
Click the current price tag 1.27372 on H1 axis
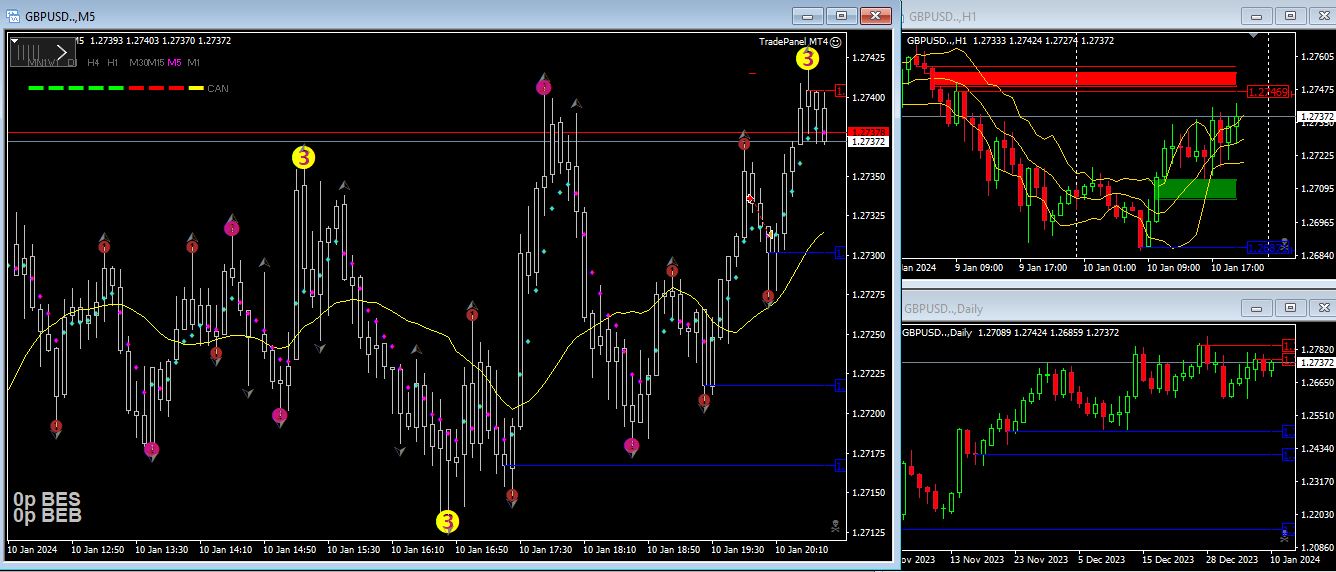click(x=1316, y=117)
